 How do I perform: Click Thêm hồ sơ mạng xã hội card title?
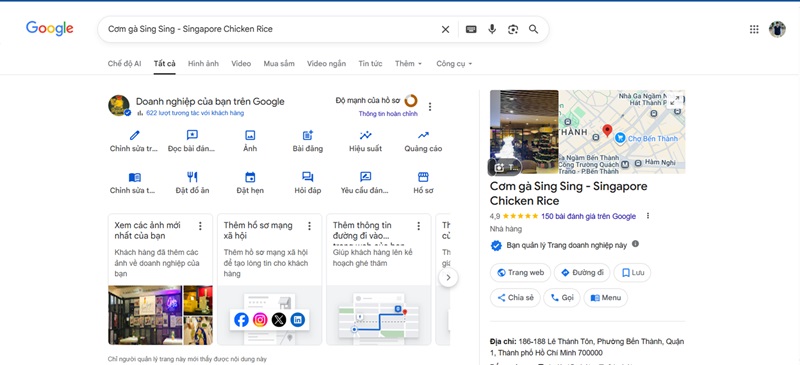tap(258, 230)
